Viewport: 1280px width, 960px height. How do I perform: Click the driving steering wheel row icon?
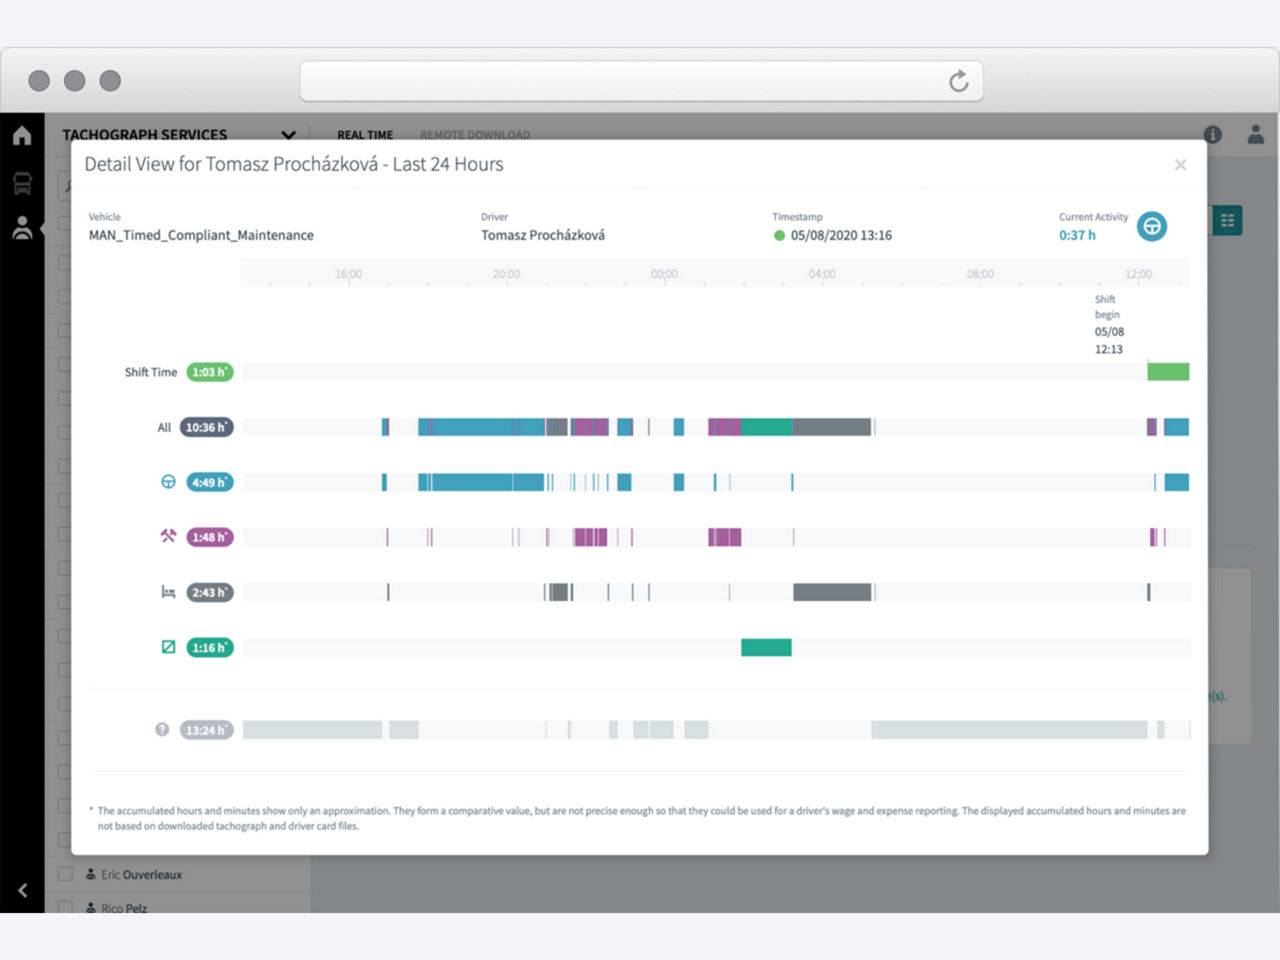pos(168,482)
